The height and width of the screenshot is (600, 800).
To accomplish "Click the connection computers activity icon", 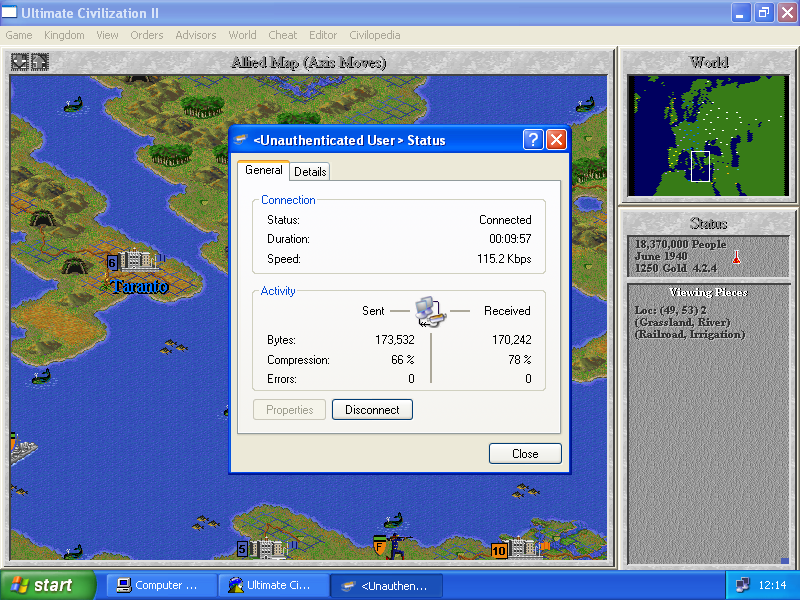I will (430, 311).
